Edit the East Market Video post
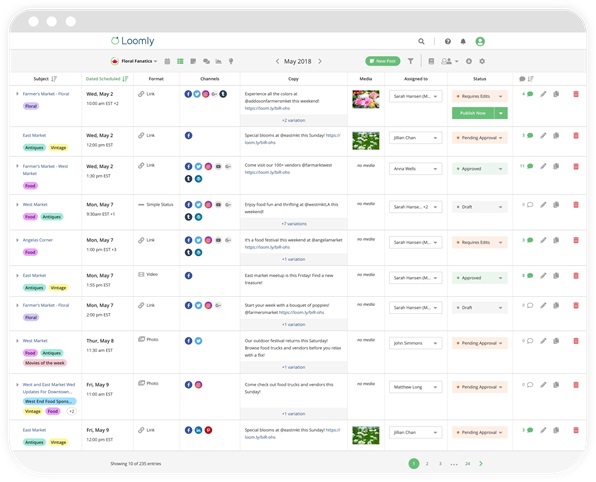Viewport: 596px width, 482px height. click(543, 276)
